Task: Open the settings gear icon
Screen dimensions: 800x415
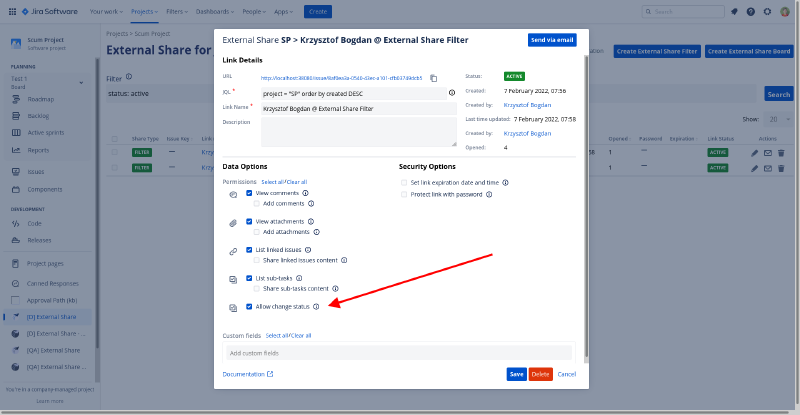Action: (x=767, y=11)
